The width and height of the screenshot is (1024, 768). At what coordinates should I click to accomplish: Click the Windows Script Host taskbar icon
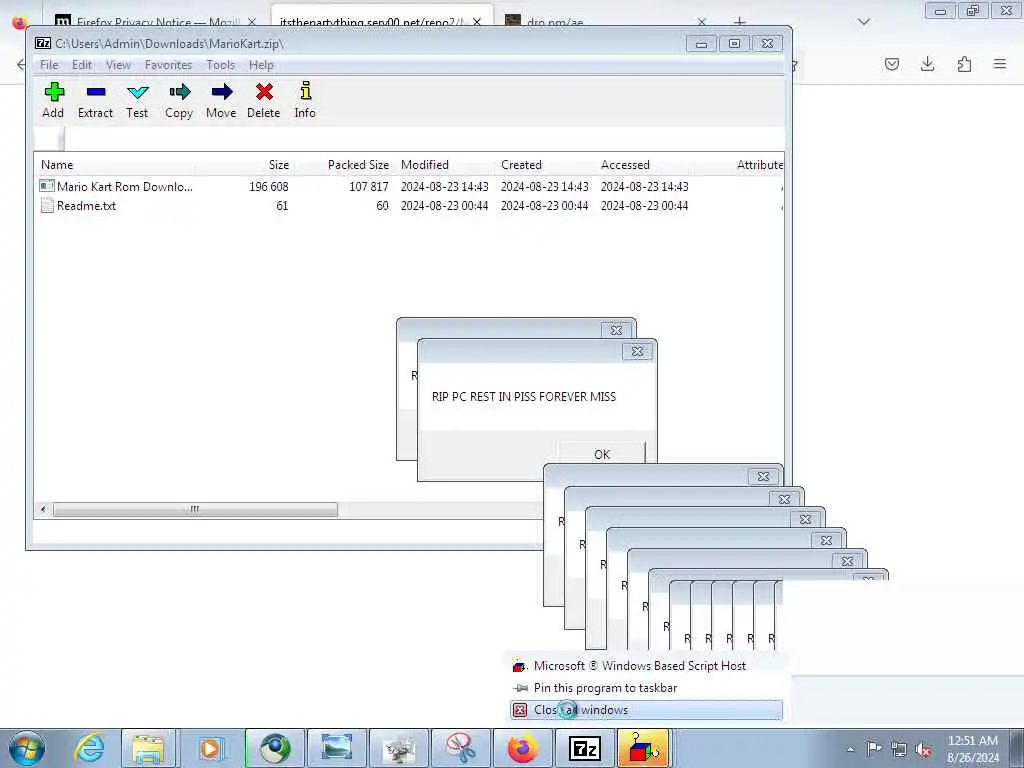coord(643,748)
